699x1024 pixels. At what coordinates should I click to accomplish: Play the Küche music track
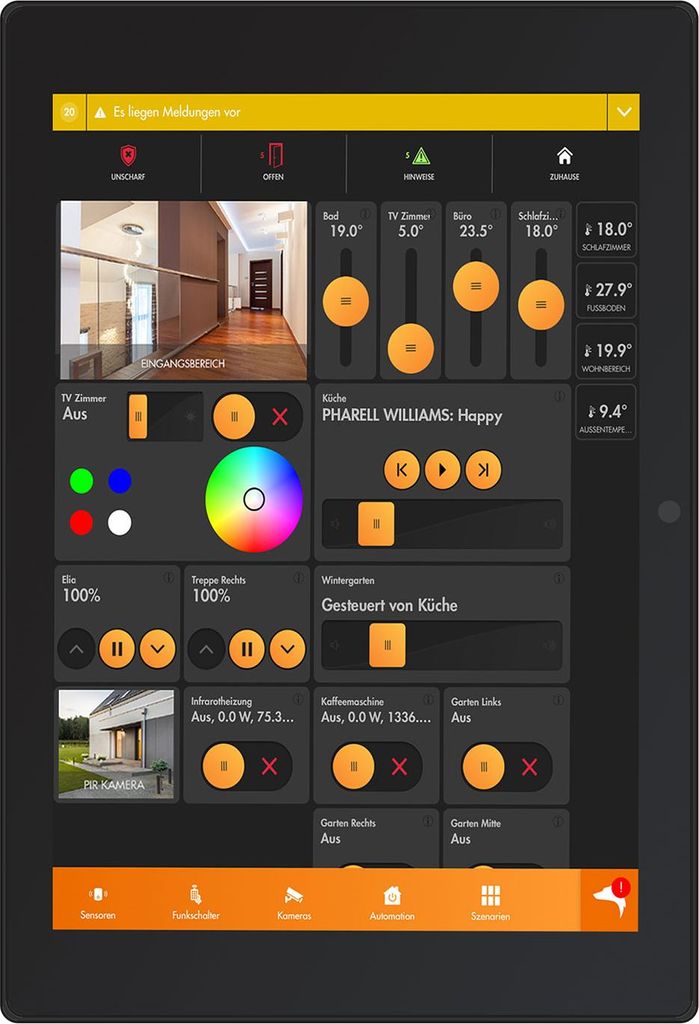pyautogui.click(x=442, y=470)
